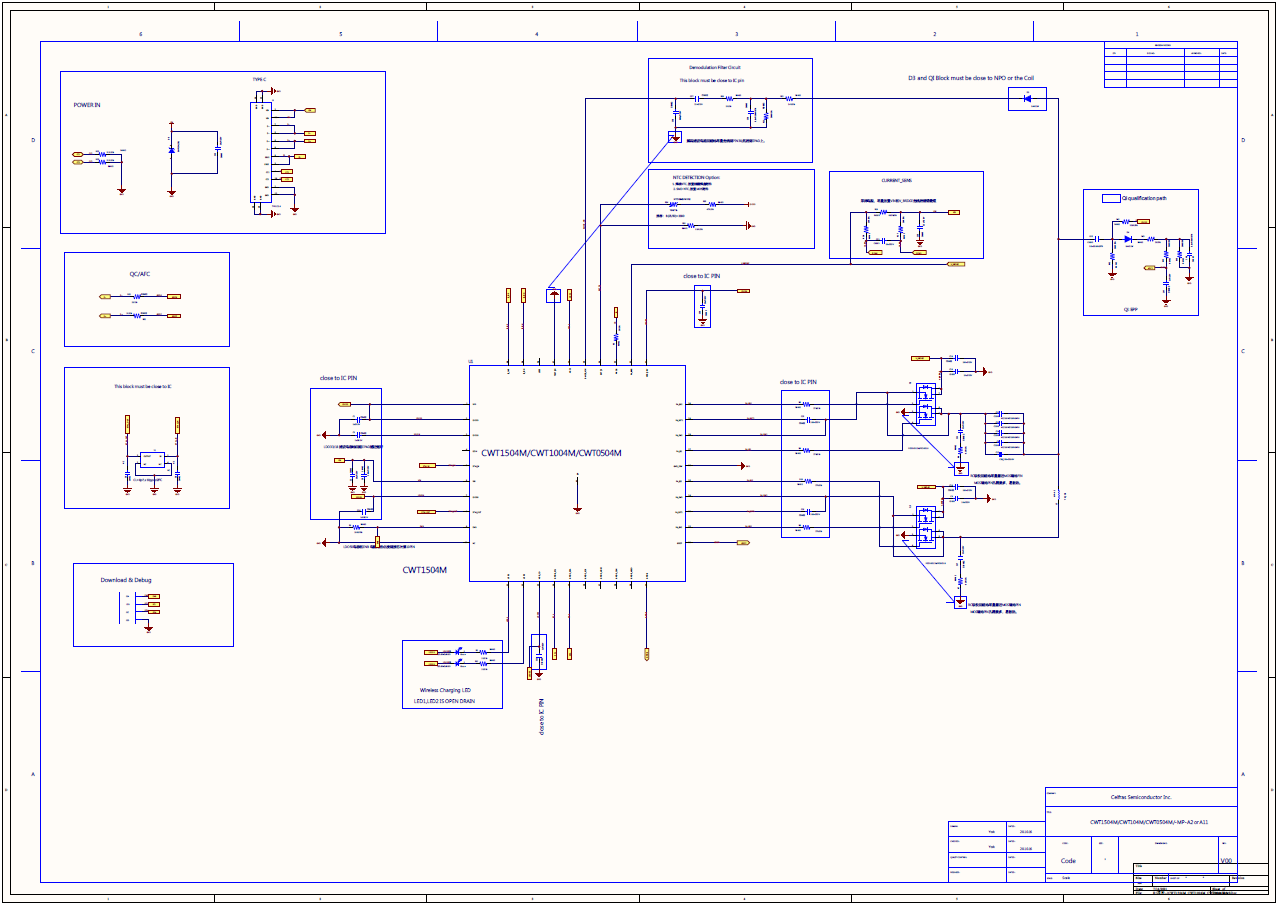Click the "CURRENT_SENS" block title
1281x906 pixels.
pos(897,181)
